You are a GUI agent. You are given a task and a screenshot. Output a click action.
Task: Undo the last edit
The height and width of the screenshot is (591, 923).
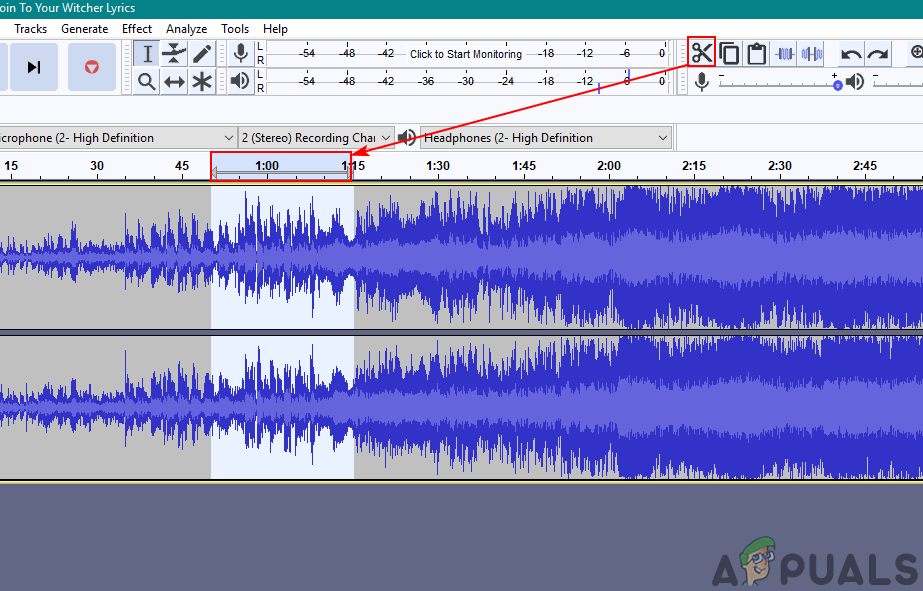pyautogui.click(x=849, y=54)
